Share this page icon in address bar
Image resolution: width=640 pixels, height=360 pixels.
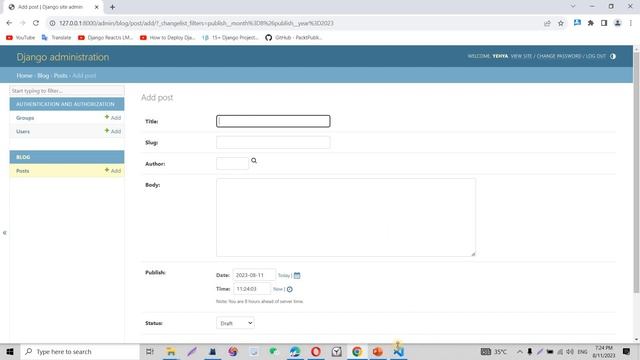pos(547,23)
